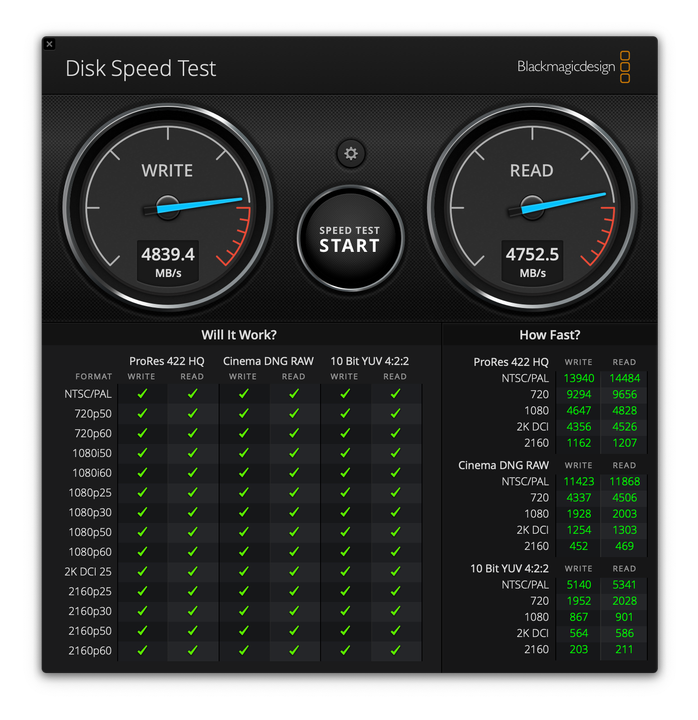Close the Disk Speed Test window
698x720 pixels.
(x=50, y=44)
